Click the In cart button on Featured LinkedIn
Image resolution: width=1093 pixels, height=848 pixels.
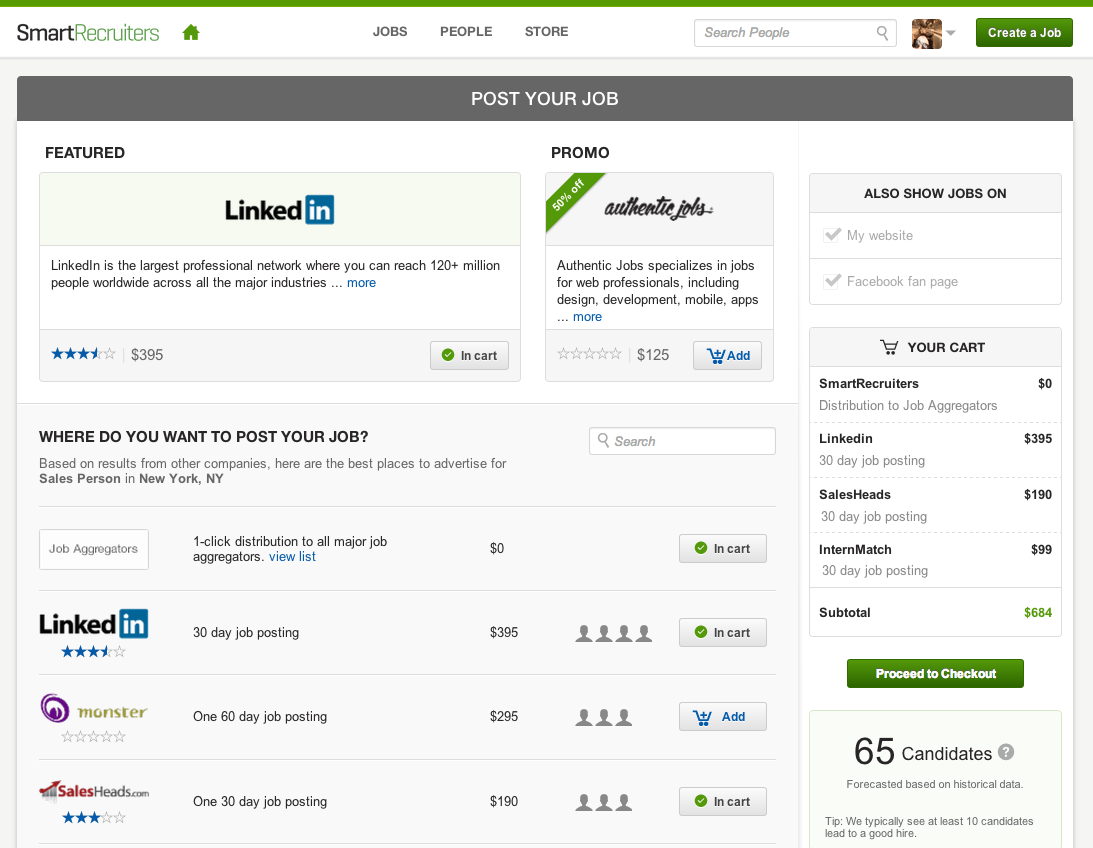[469, 355]
